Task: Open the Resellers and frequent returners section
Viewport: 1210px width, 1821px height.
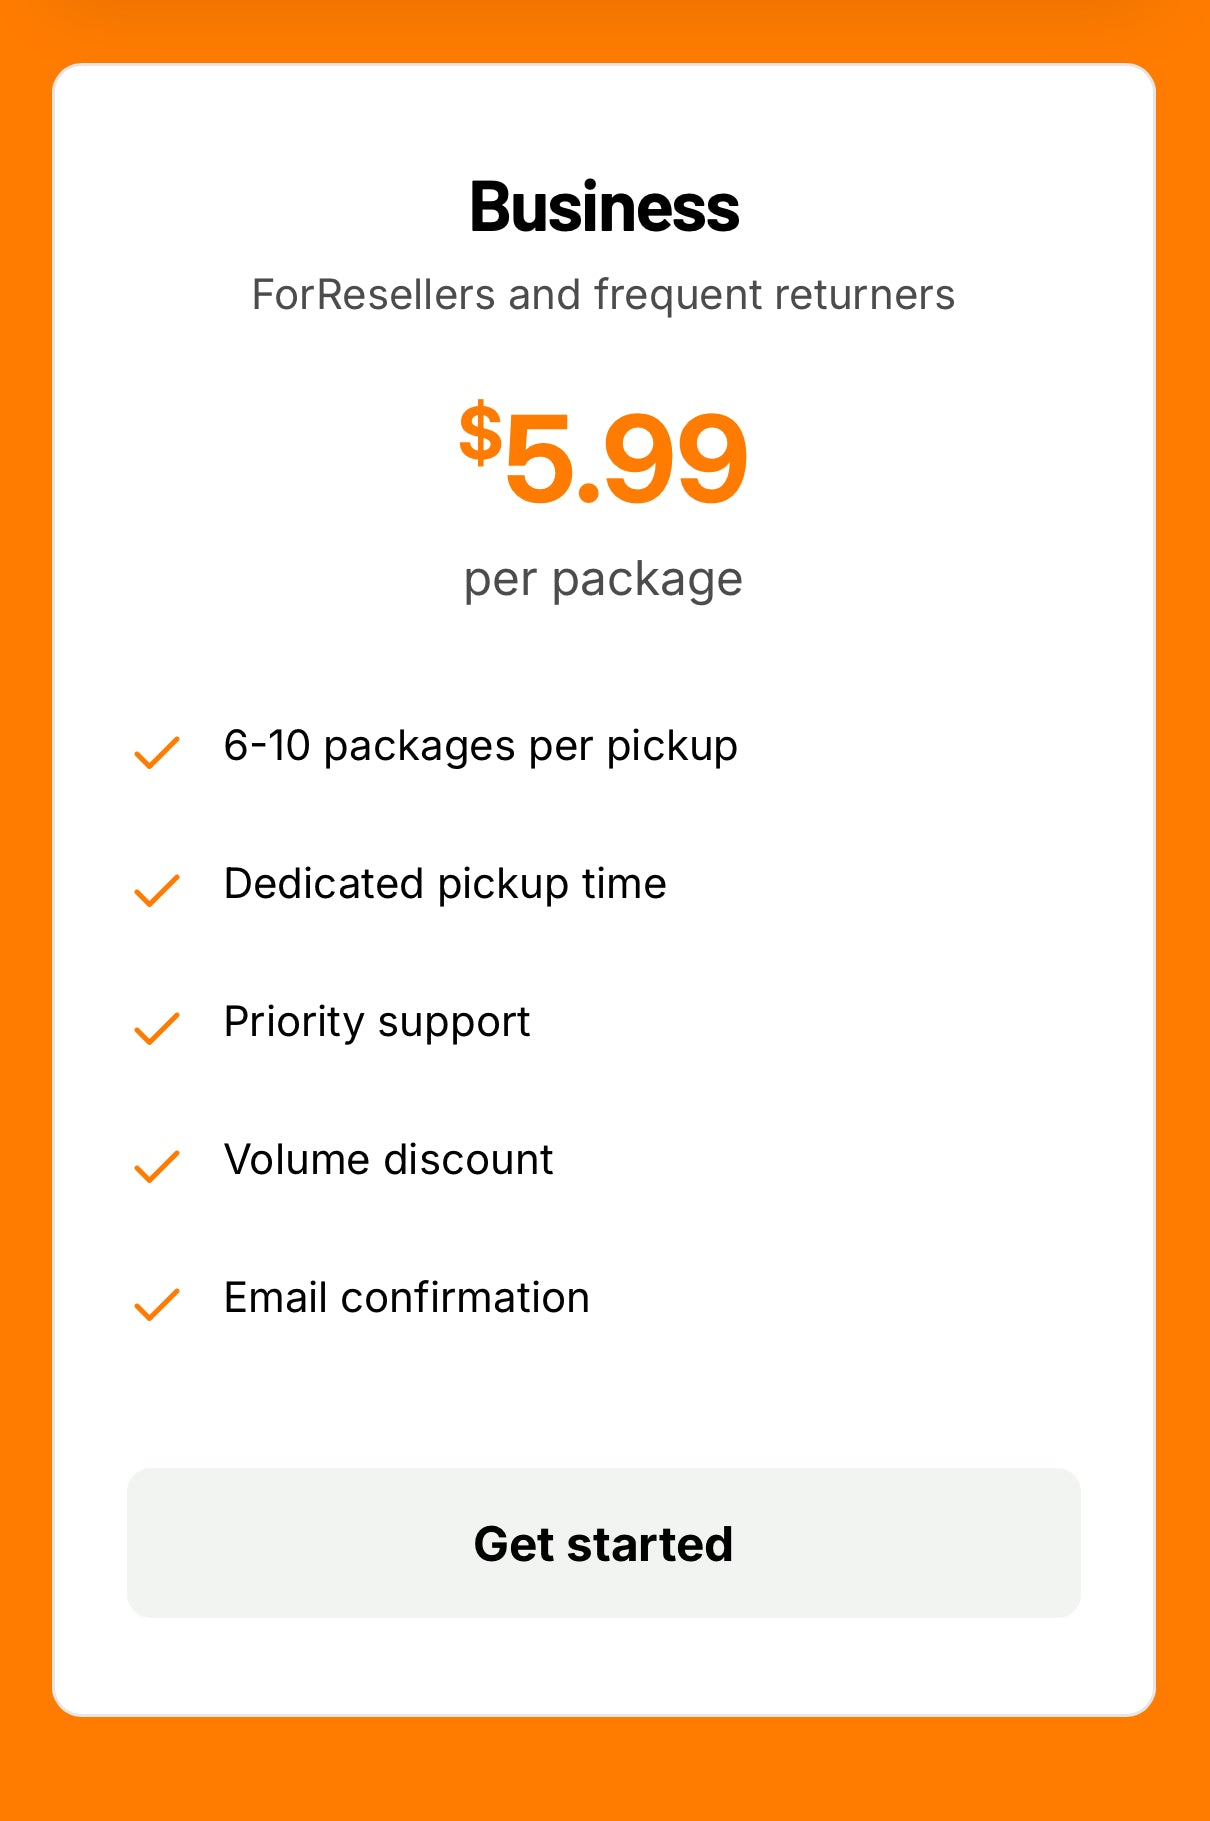Action: pos(604,293)
